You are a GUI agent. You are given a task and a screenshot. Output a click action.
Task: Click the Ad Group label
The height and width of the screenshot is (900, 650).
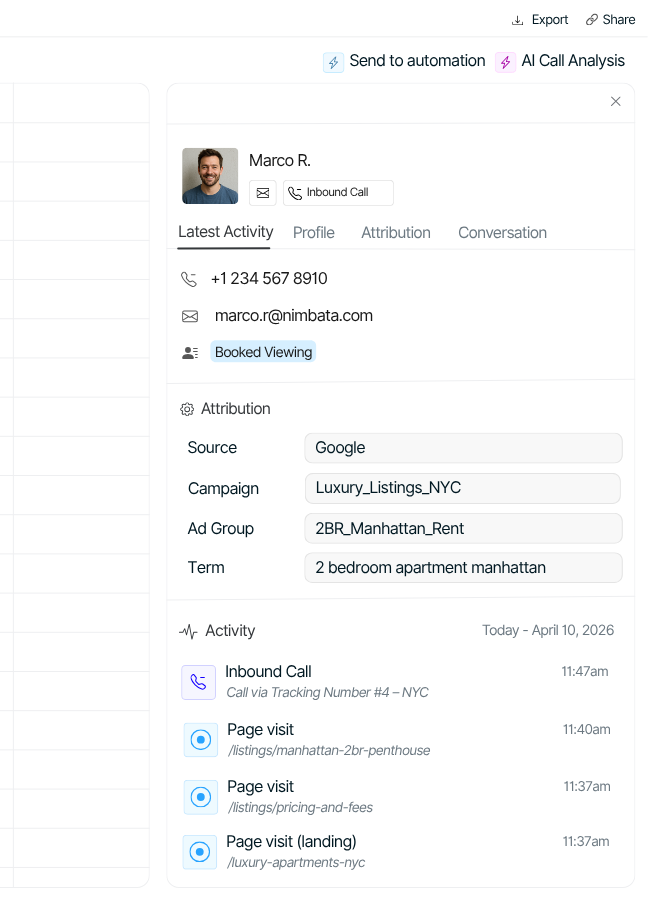click(x=220, y=529)
